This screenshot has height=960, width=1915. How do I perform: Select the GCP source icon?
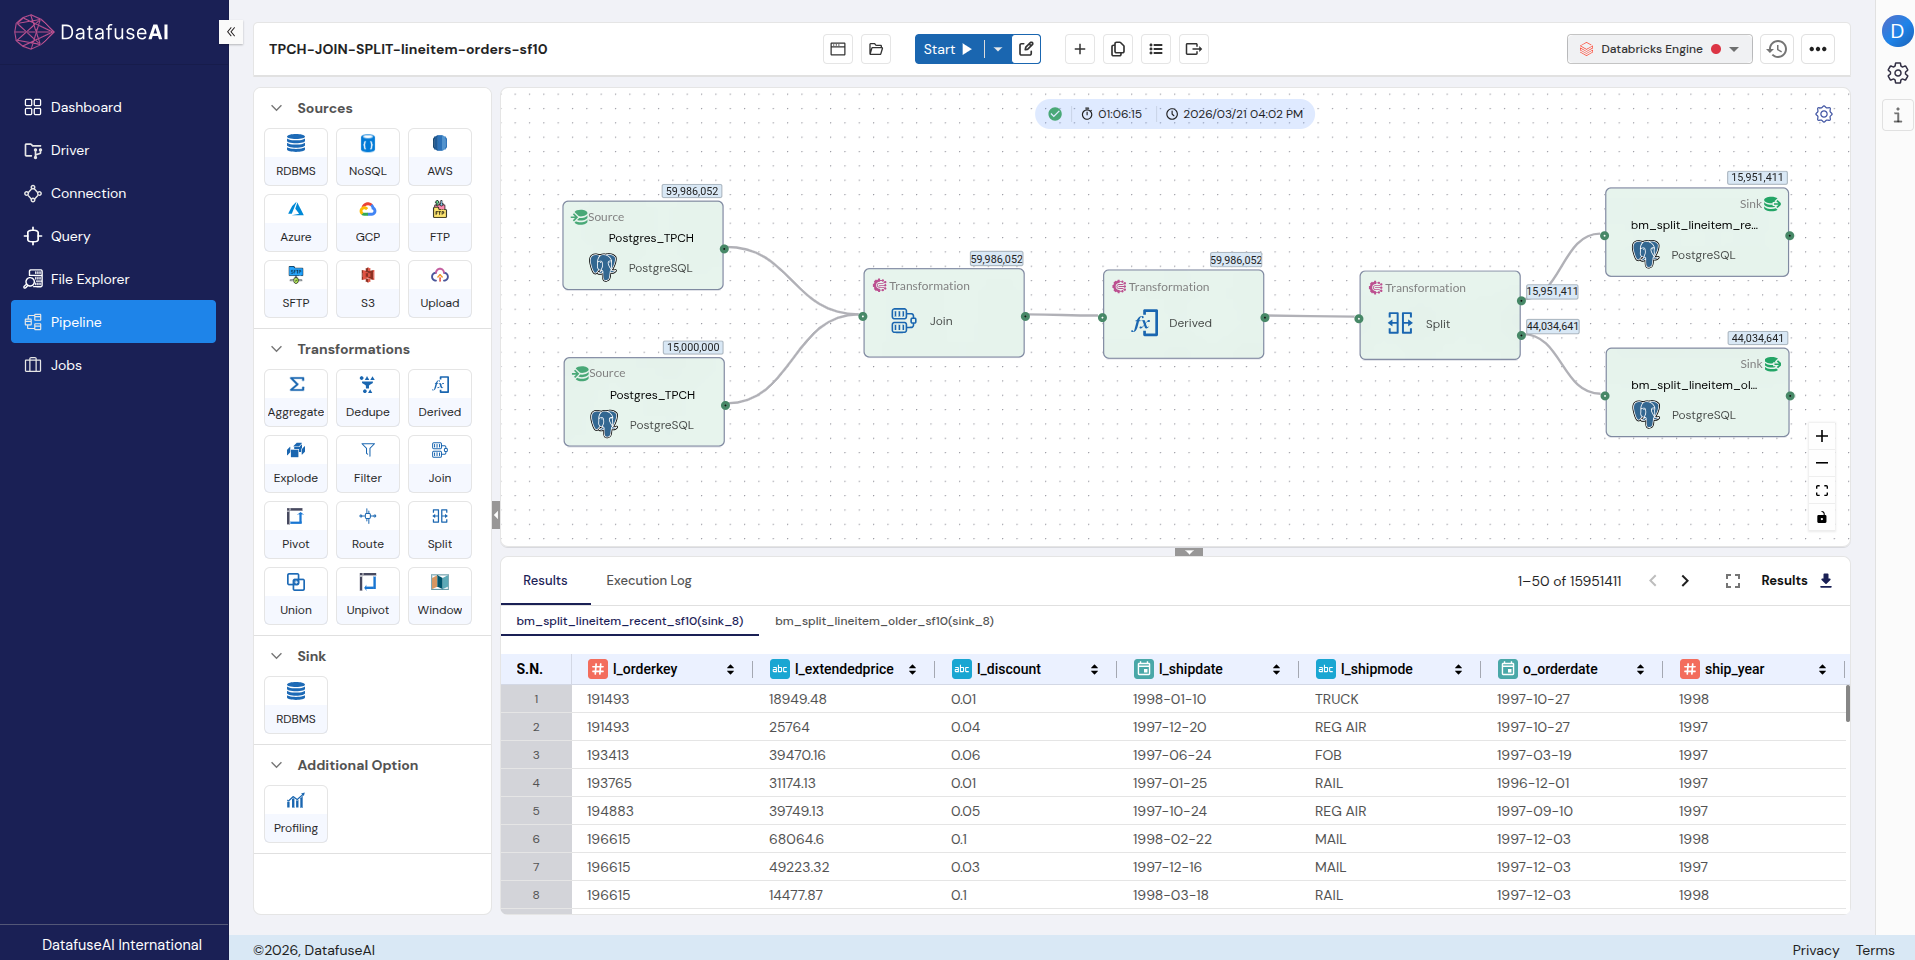tap(368, 222)
